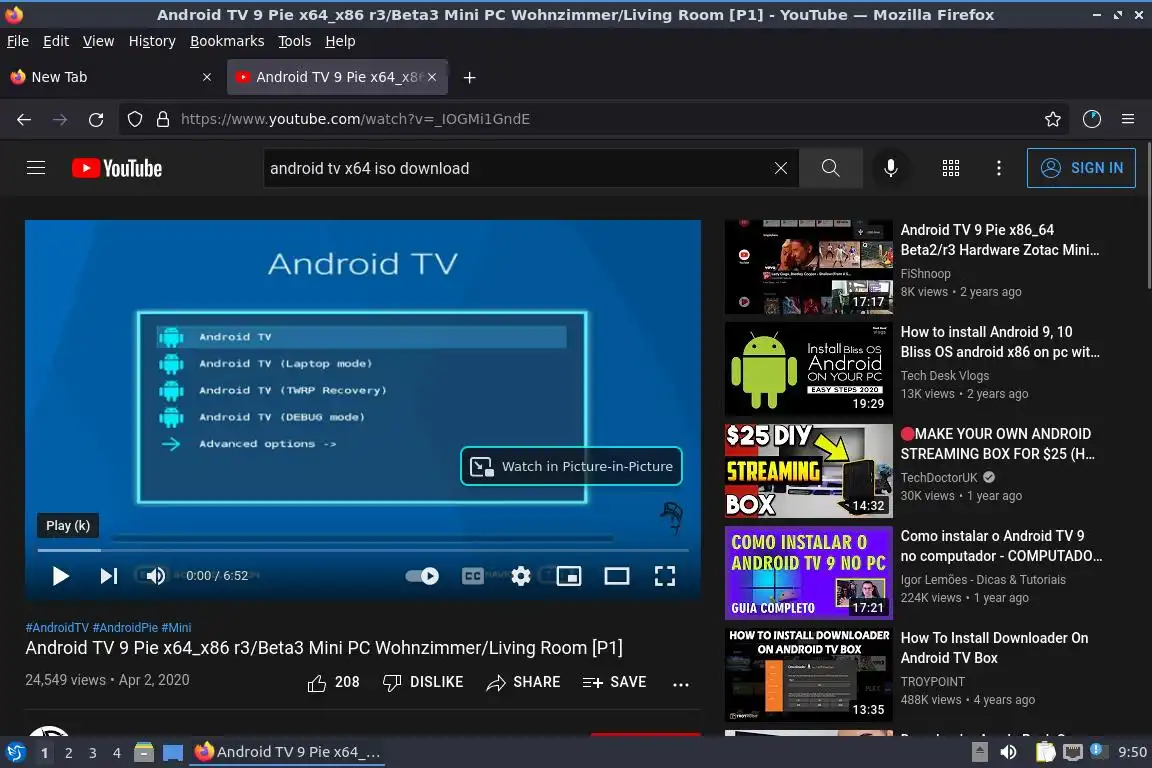The image size is (1152, 768).
Task: Open a new tab with plus
Action: 469,77
